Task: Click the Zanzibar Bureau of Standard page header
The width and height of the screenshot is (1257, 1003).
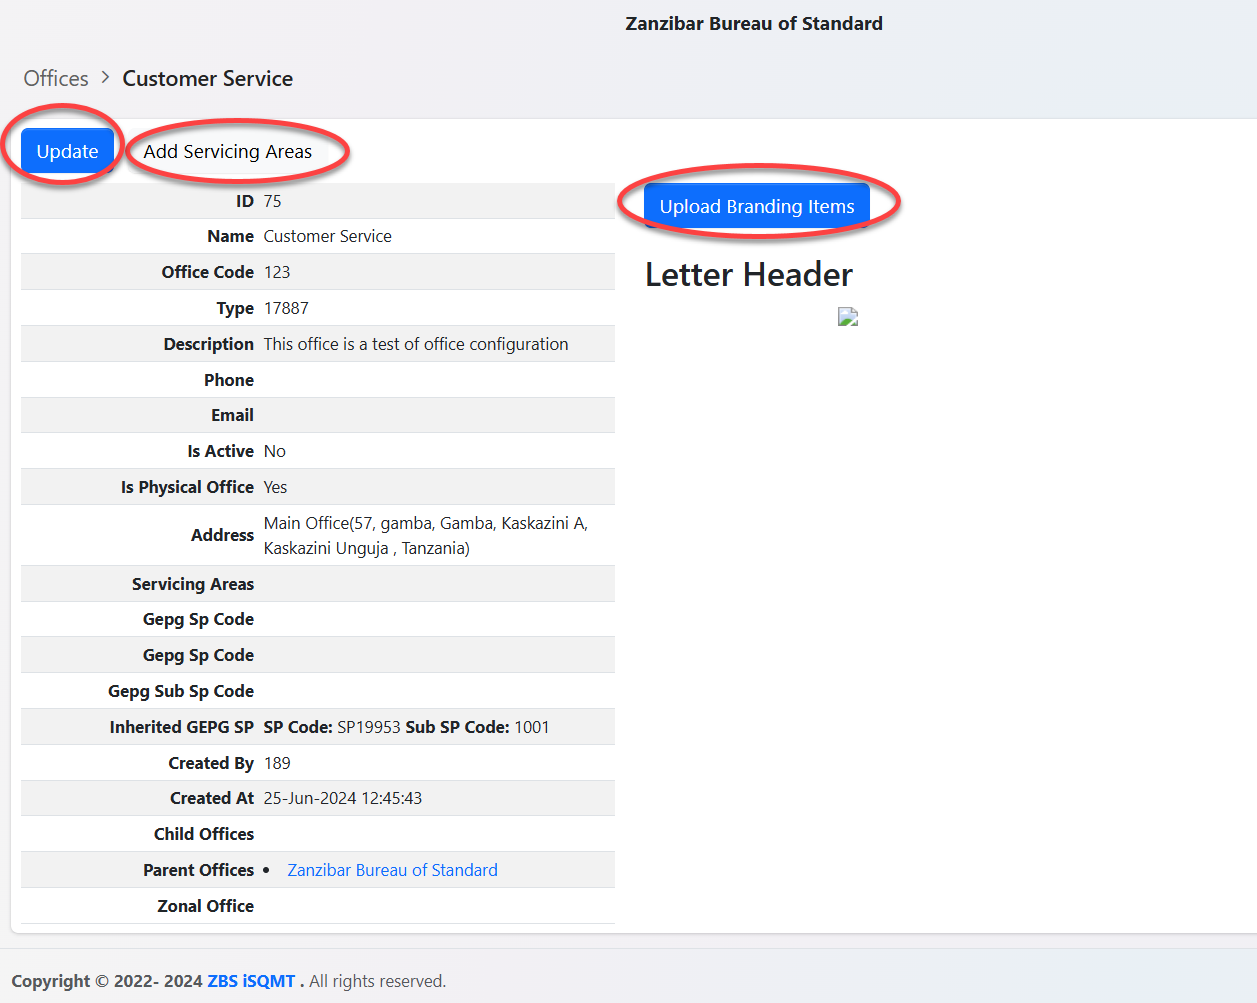Action: click(754, 23)
